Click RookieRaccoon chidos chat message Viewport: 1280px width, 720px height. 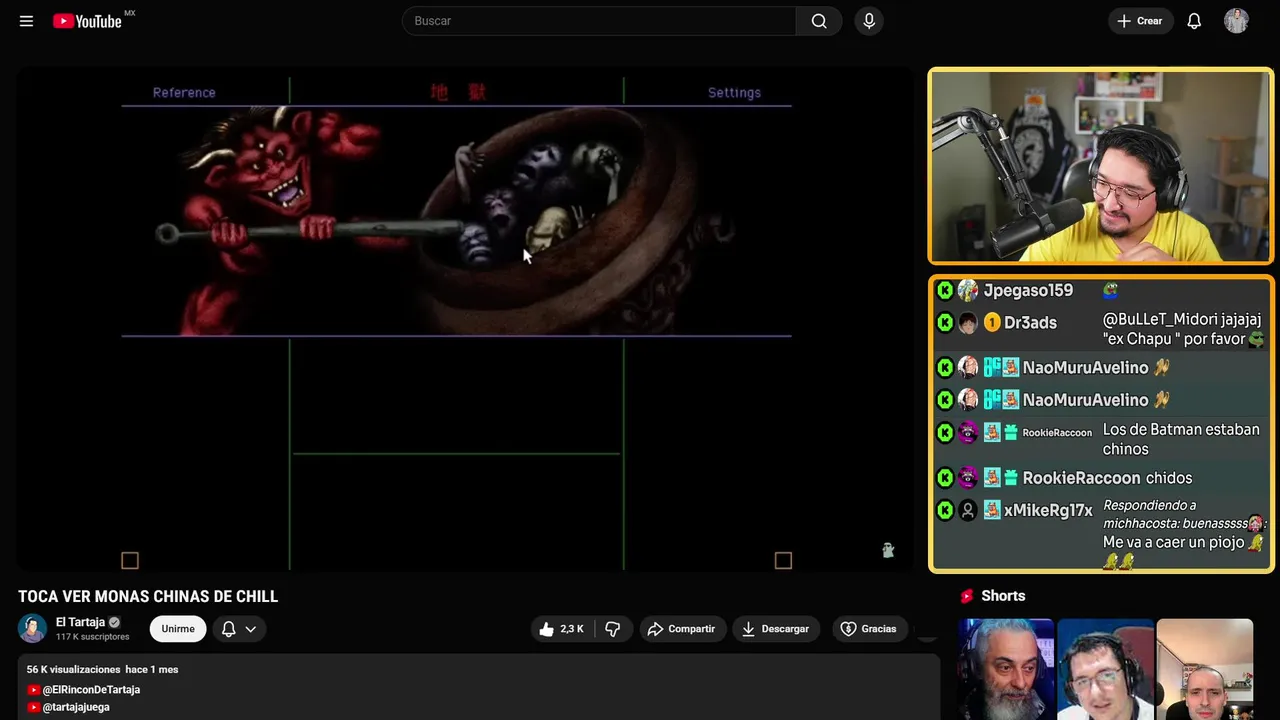(x=1168, y=478)
